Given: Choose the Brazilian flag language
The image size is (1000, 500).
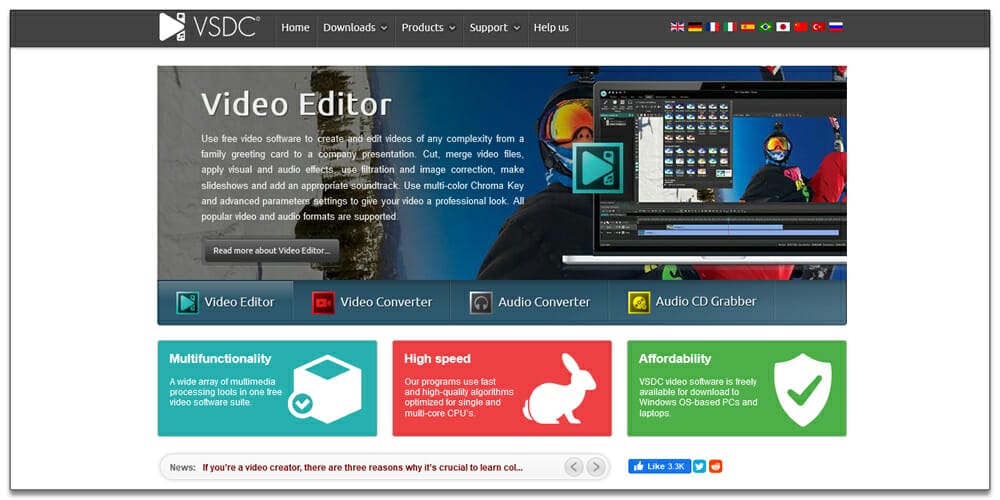Looking at the screenshot, I should click(x=766, y=27).
